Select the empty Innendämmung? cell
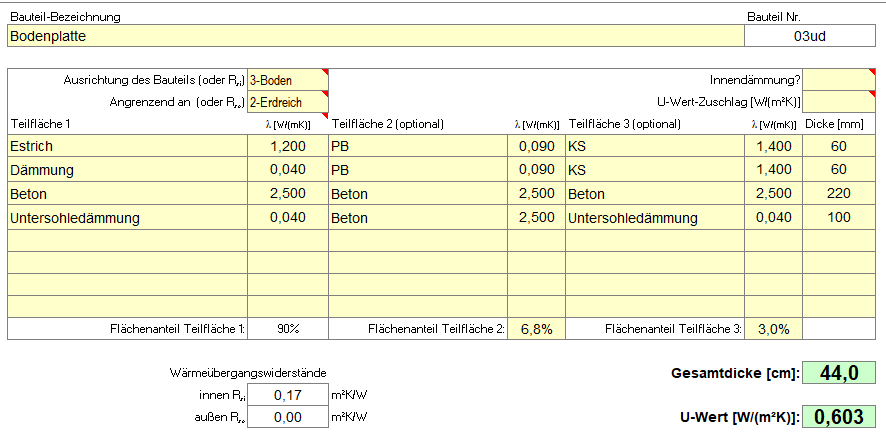The height and width of the screenshot is (439, 886). (840, 80)
